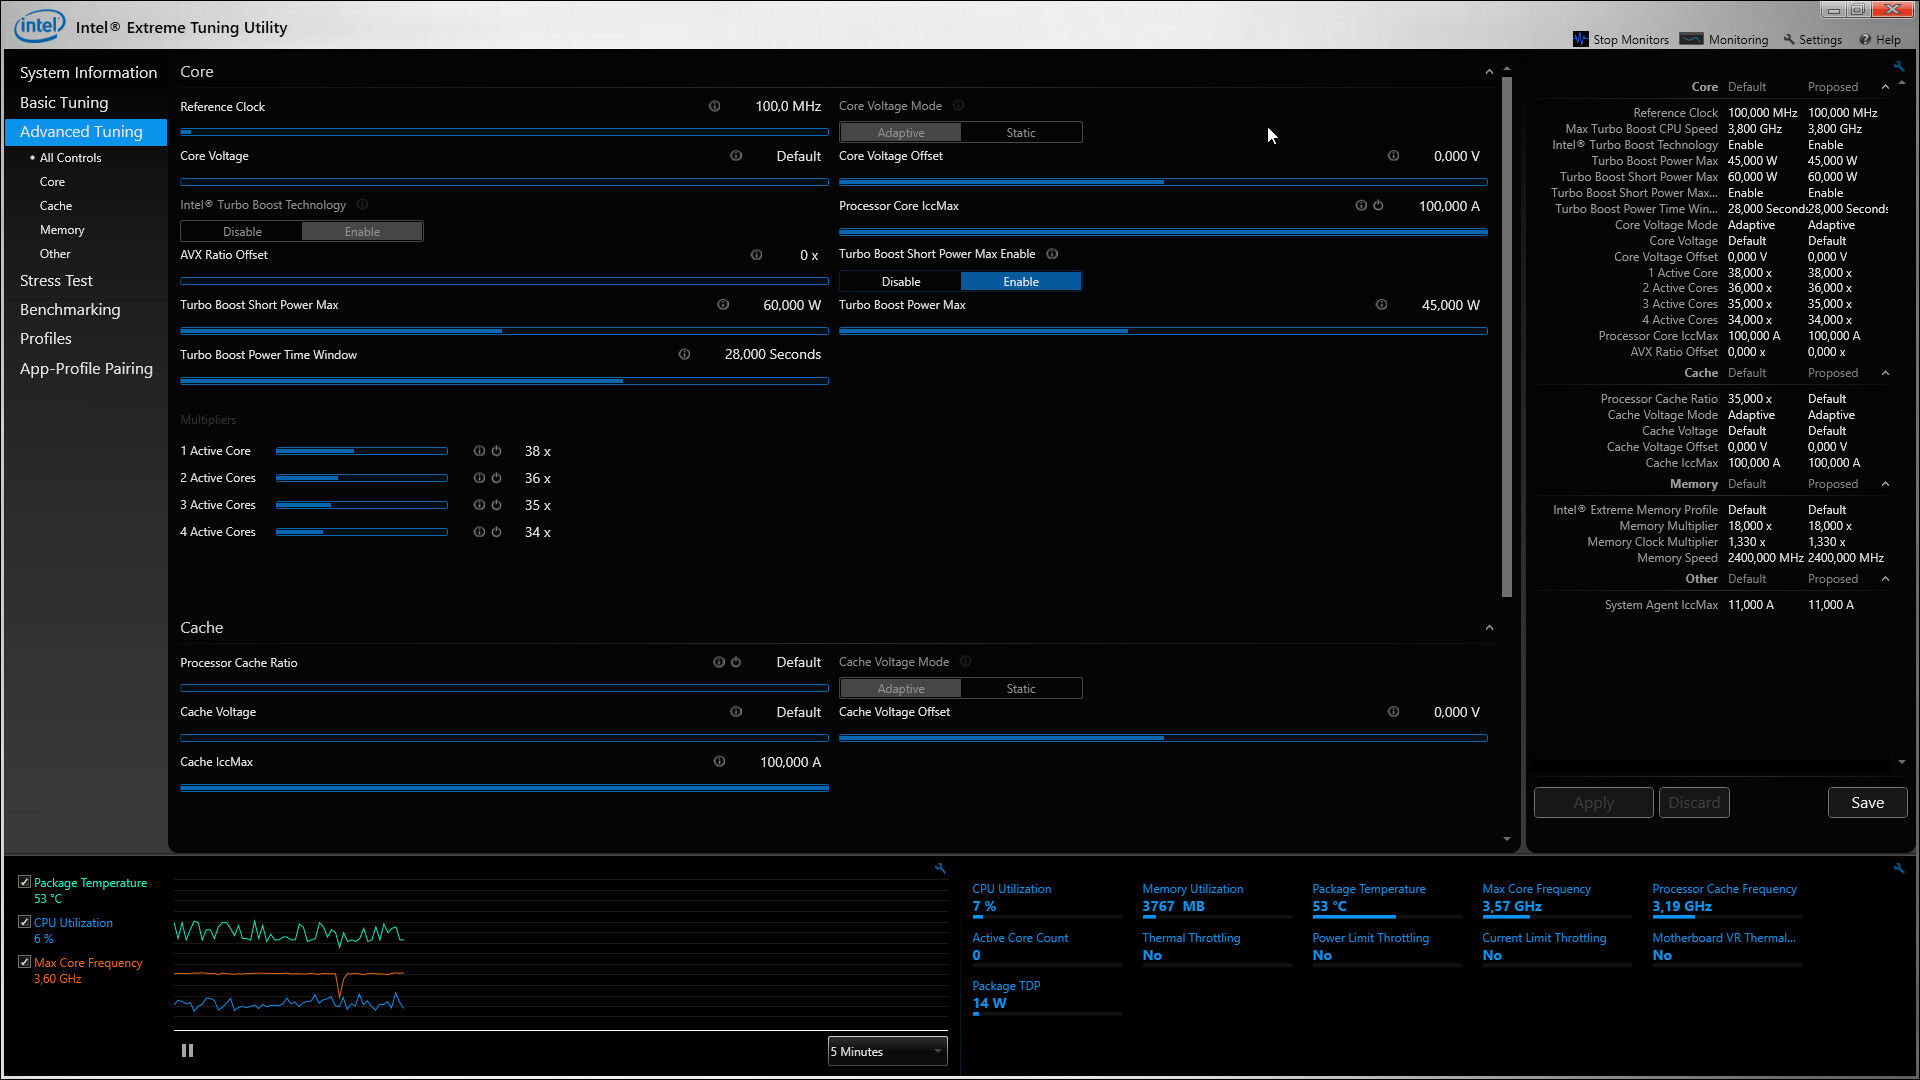Collapse the Core section chevron
This screenshot has width=1920, height=1080.
(x=1489, y=72)
